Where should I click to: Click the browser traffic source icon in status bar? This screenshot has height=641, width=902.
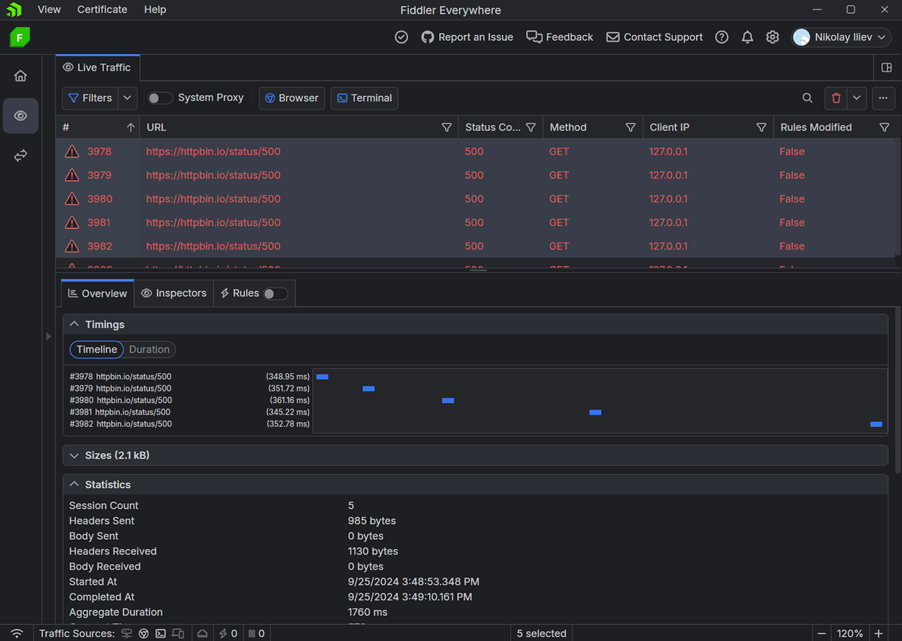(x=144, y=634)
